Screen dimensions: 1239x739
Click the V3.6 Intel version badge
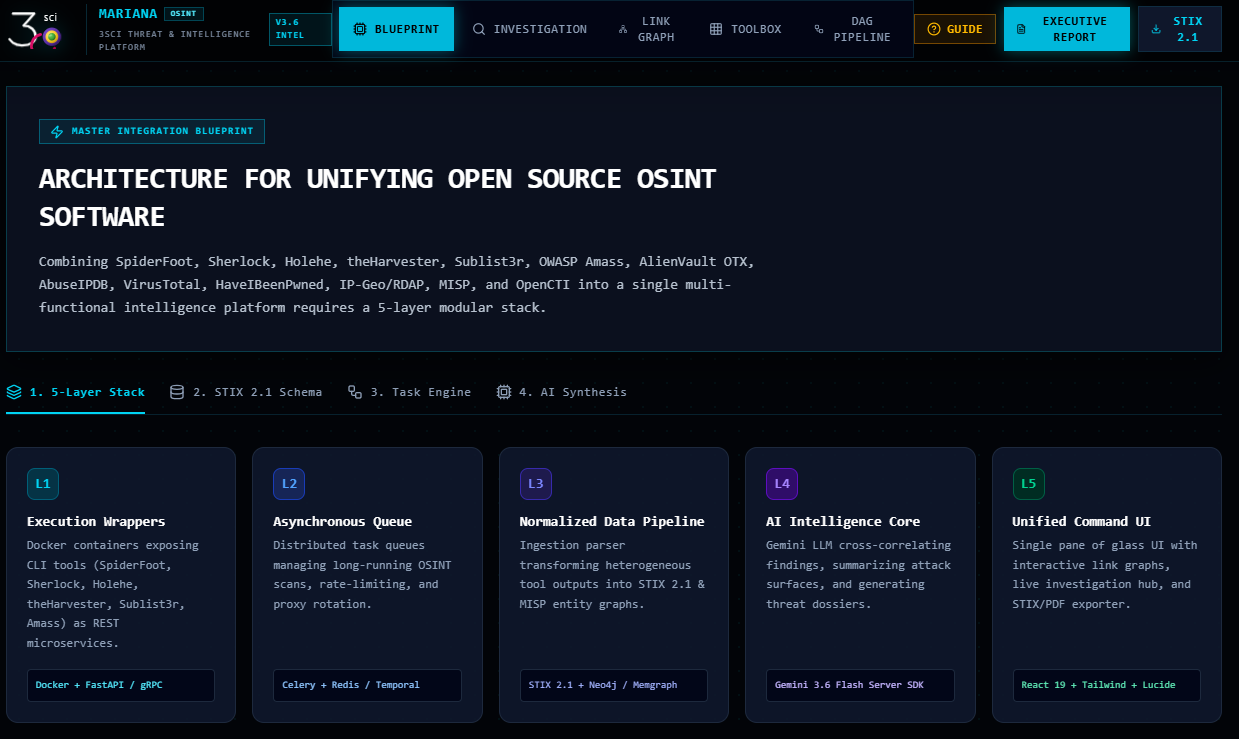tap(300, 29)
